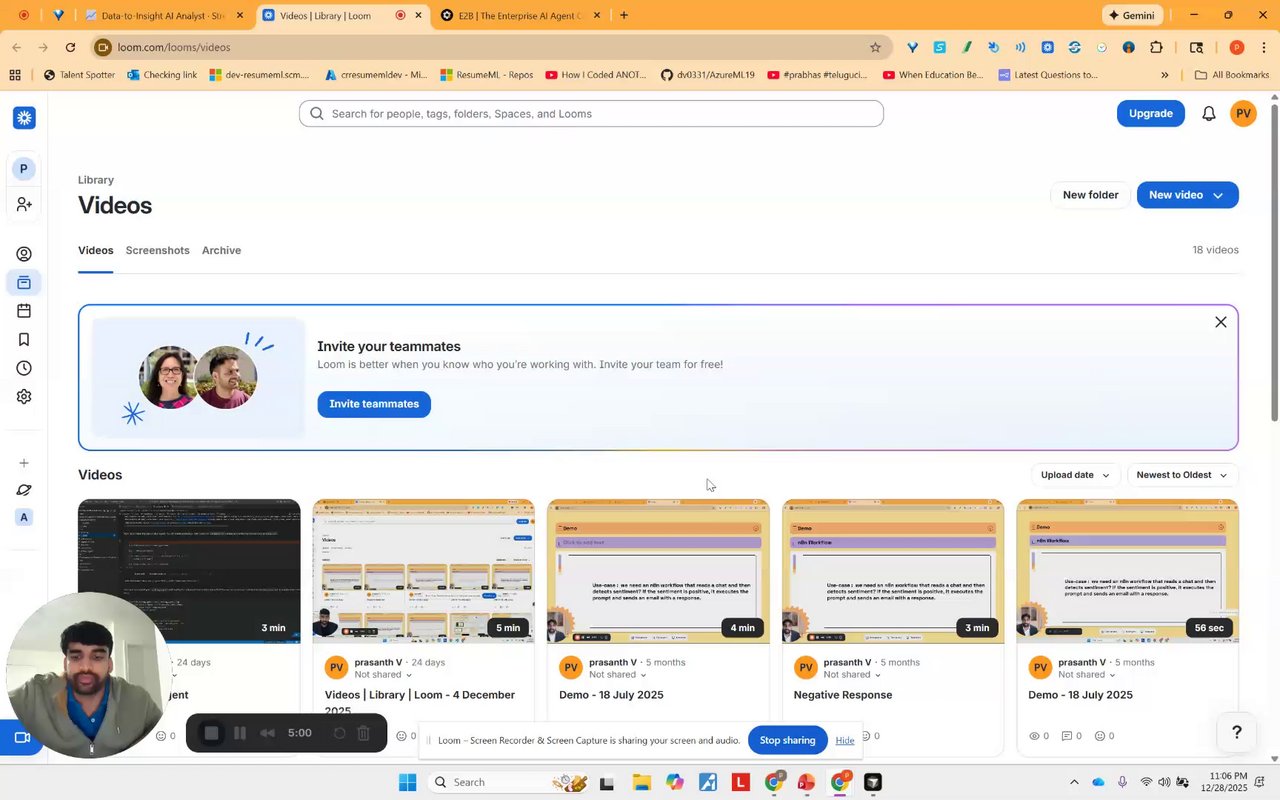This screenshot has width=1280, height=800.
Task: Open the A space sidebar icon
Action: [24, 517]
